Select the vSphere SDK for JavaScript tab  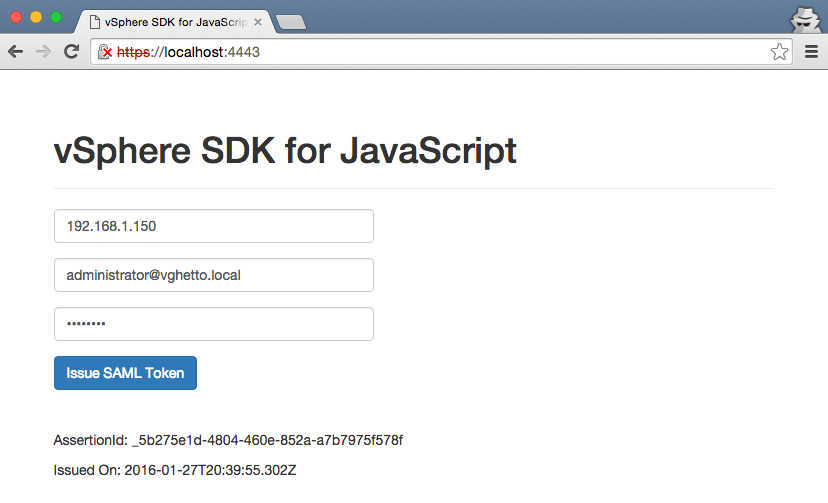pos(175,22)
